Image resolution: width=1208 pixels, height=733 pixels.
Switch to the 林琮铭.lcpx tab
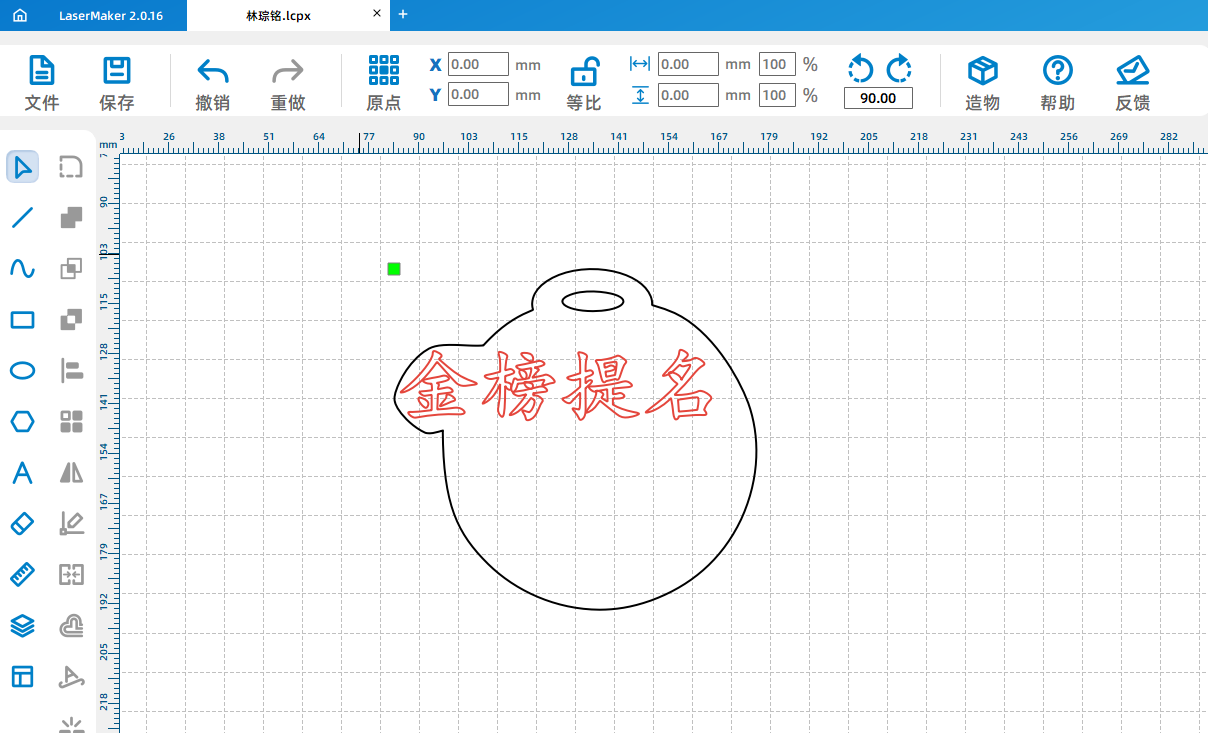pos(276,16)
